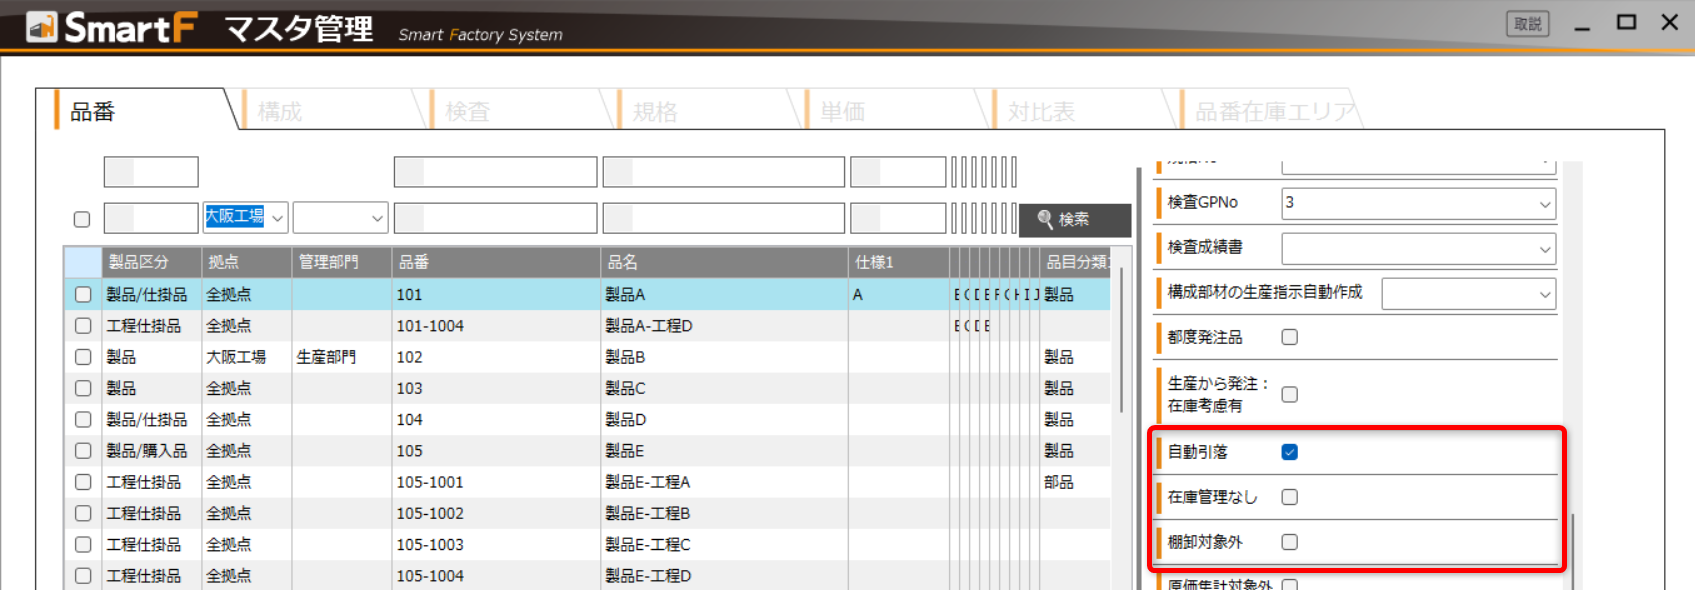Check the row checkbox for 品番 101-1004
Image resolution: width=1695 pixels, height=590 pixels.
coord(83,326)
